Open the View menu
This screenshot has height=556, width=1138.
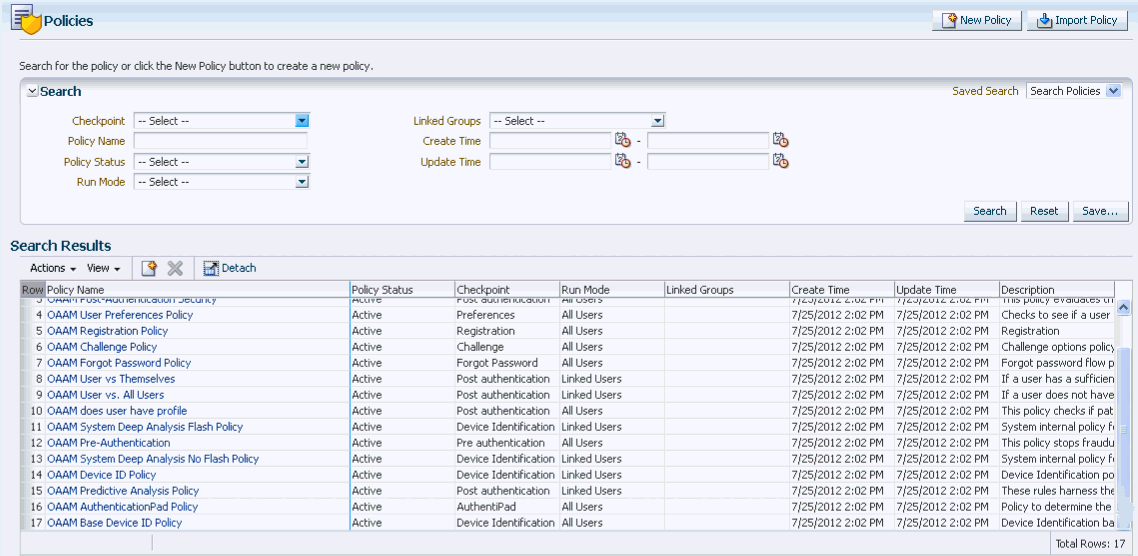click(x=104, y=268)
